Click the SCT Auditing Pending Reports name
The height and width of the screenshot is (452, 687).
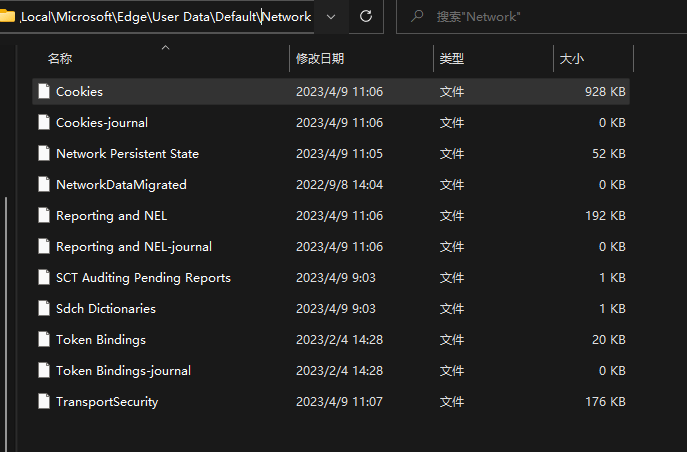point(143,278)
